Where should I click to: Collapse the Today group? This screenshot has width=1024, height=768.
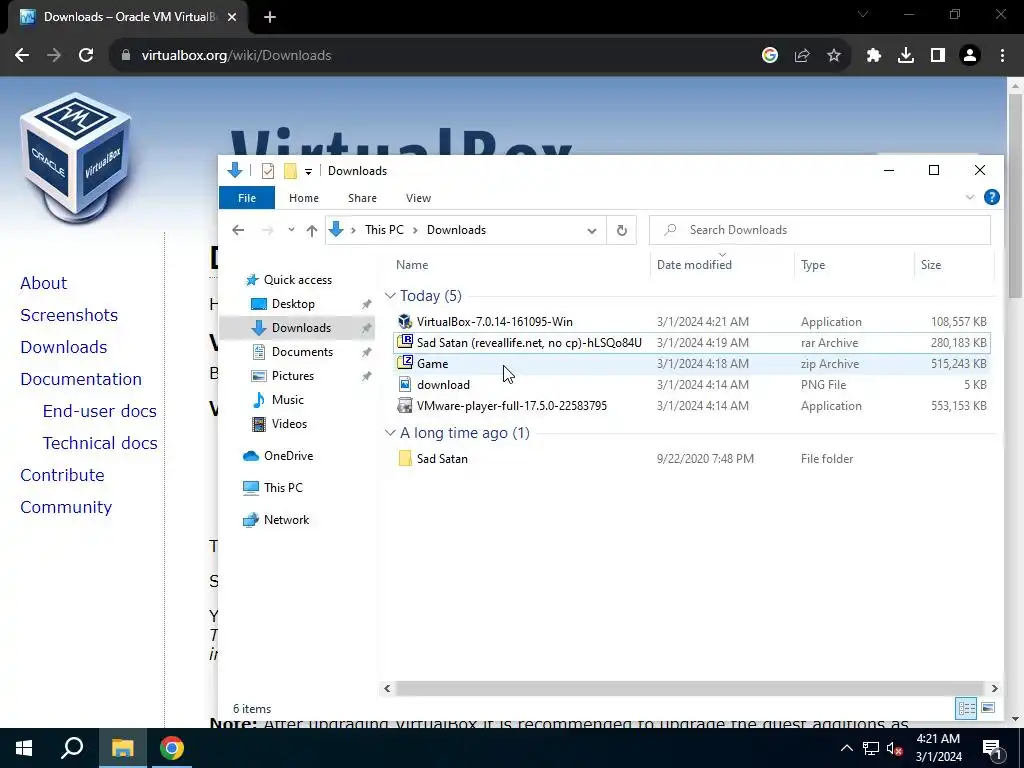391,296
